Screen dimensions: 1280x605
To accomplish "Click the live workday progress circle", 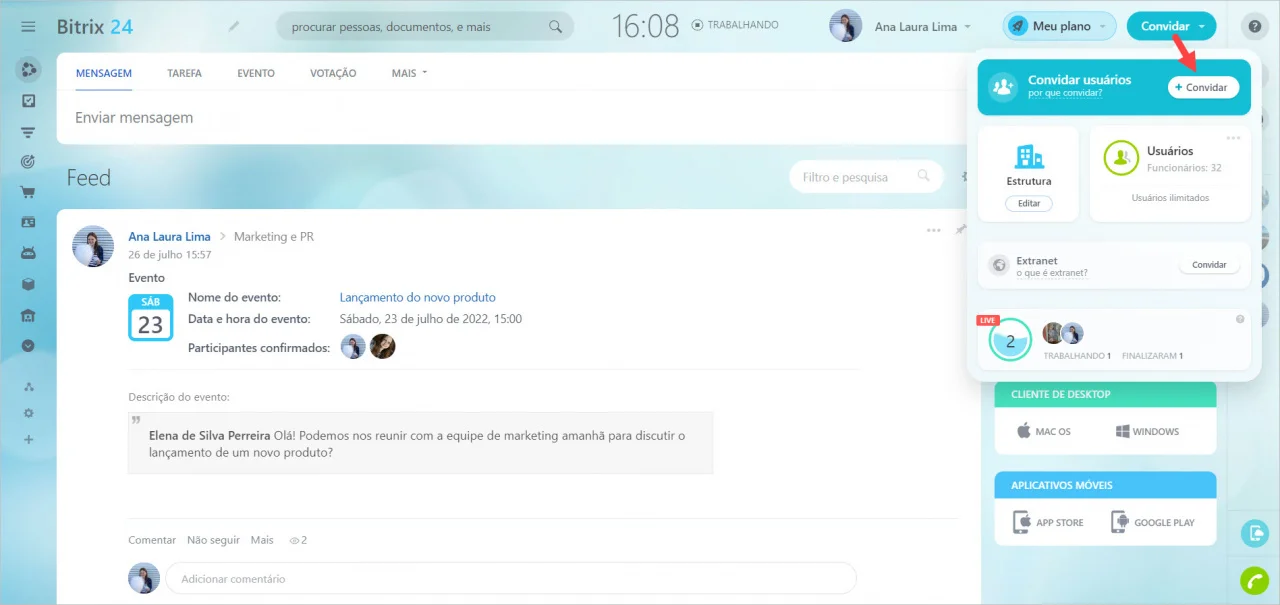I will pos(1009,341).
